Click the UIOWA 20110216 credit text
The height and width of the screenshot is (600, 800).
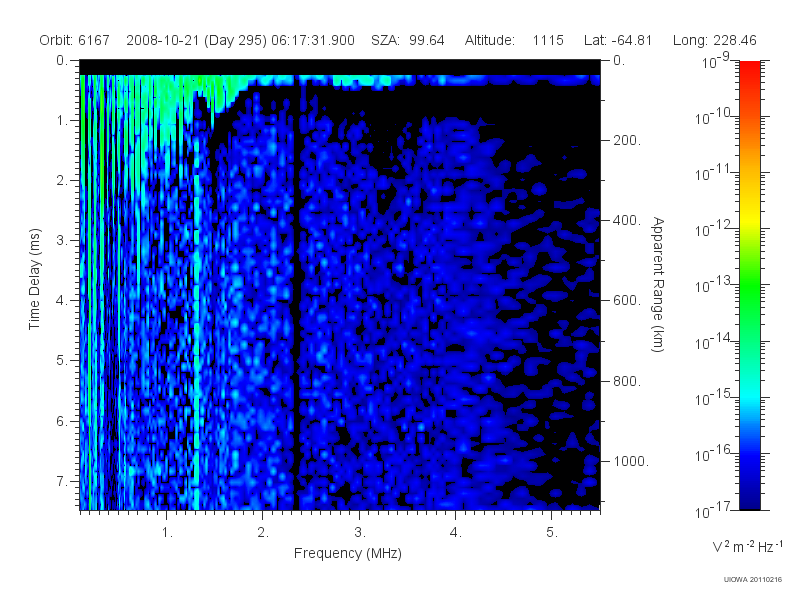(x=753, y=580)
